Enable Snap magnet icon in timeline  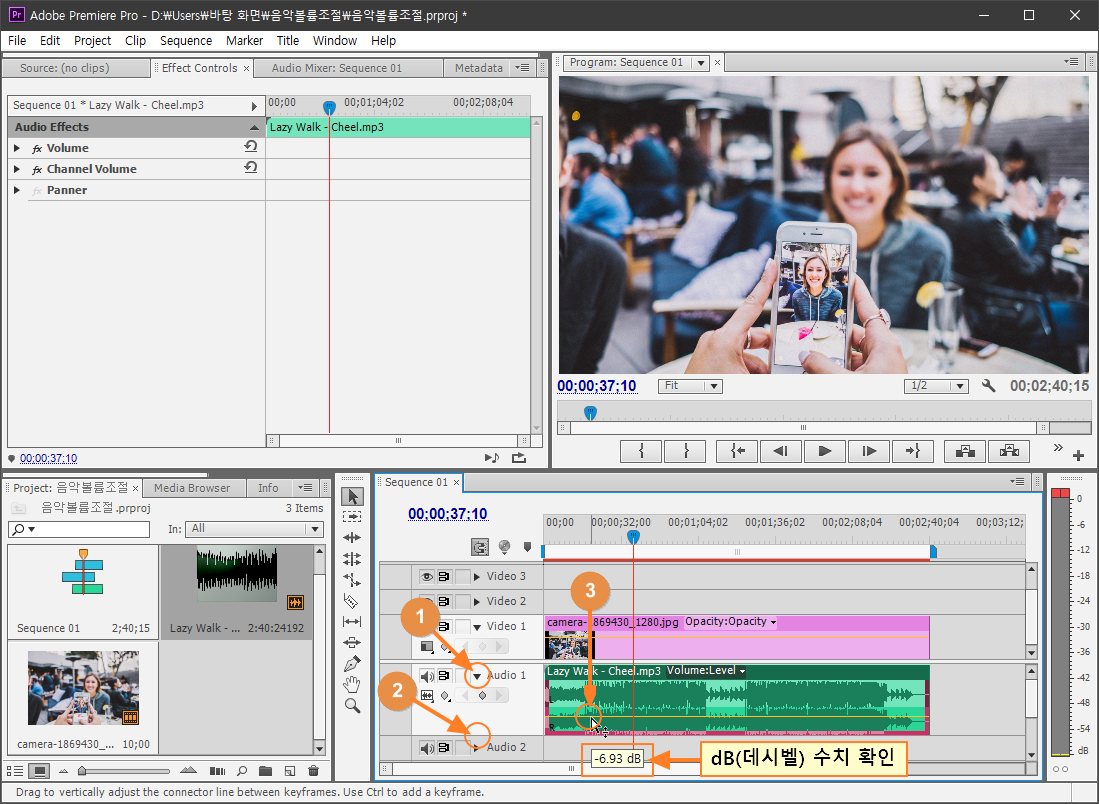(x=480, y=547)
